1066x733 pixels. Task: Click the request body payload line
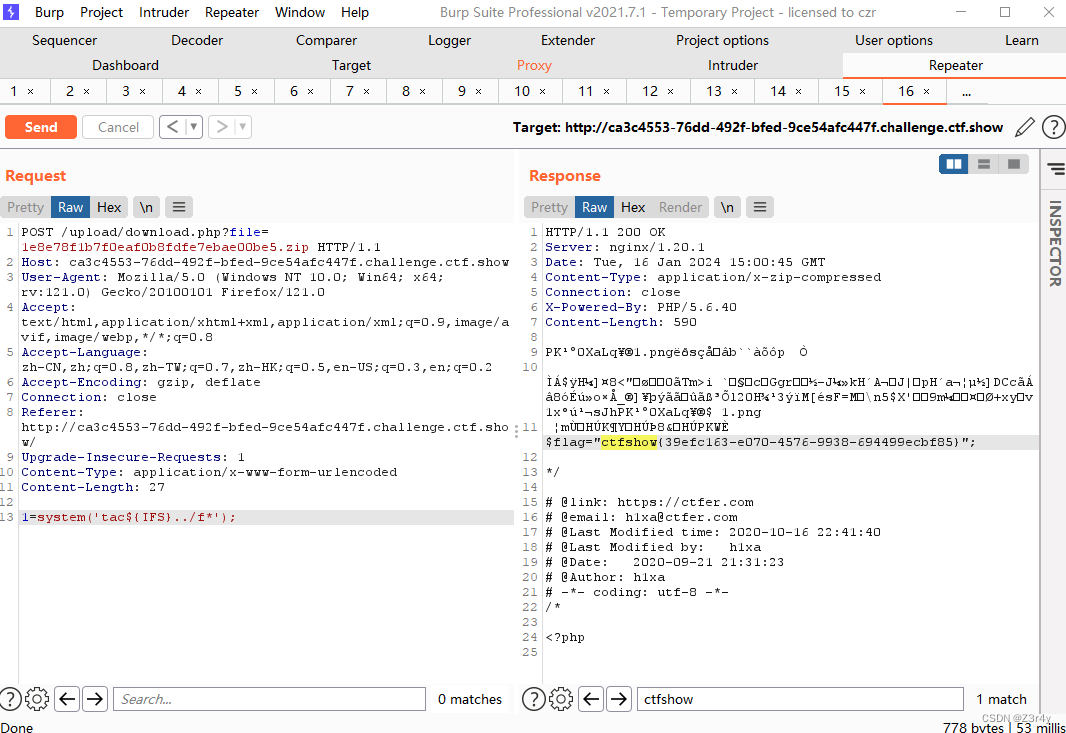266,517
